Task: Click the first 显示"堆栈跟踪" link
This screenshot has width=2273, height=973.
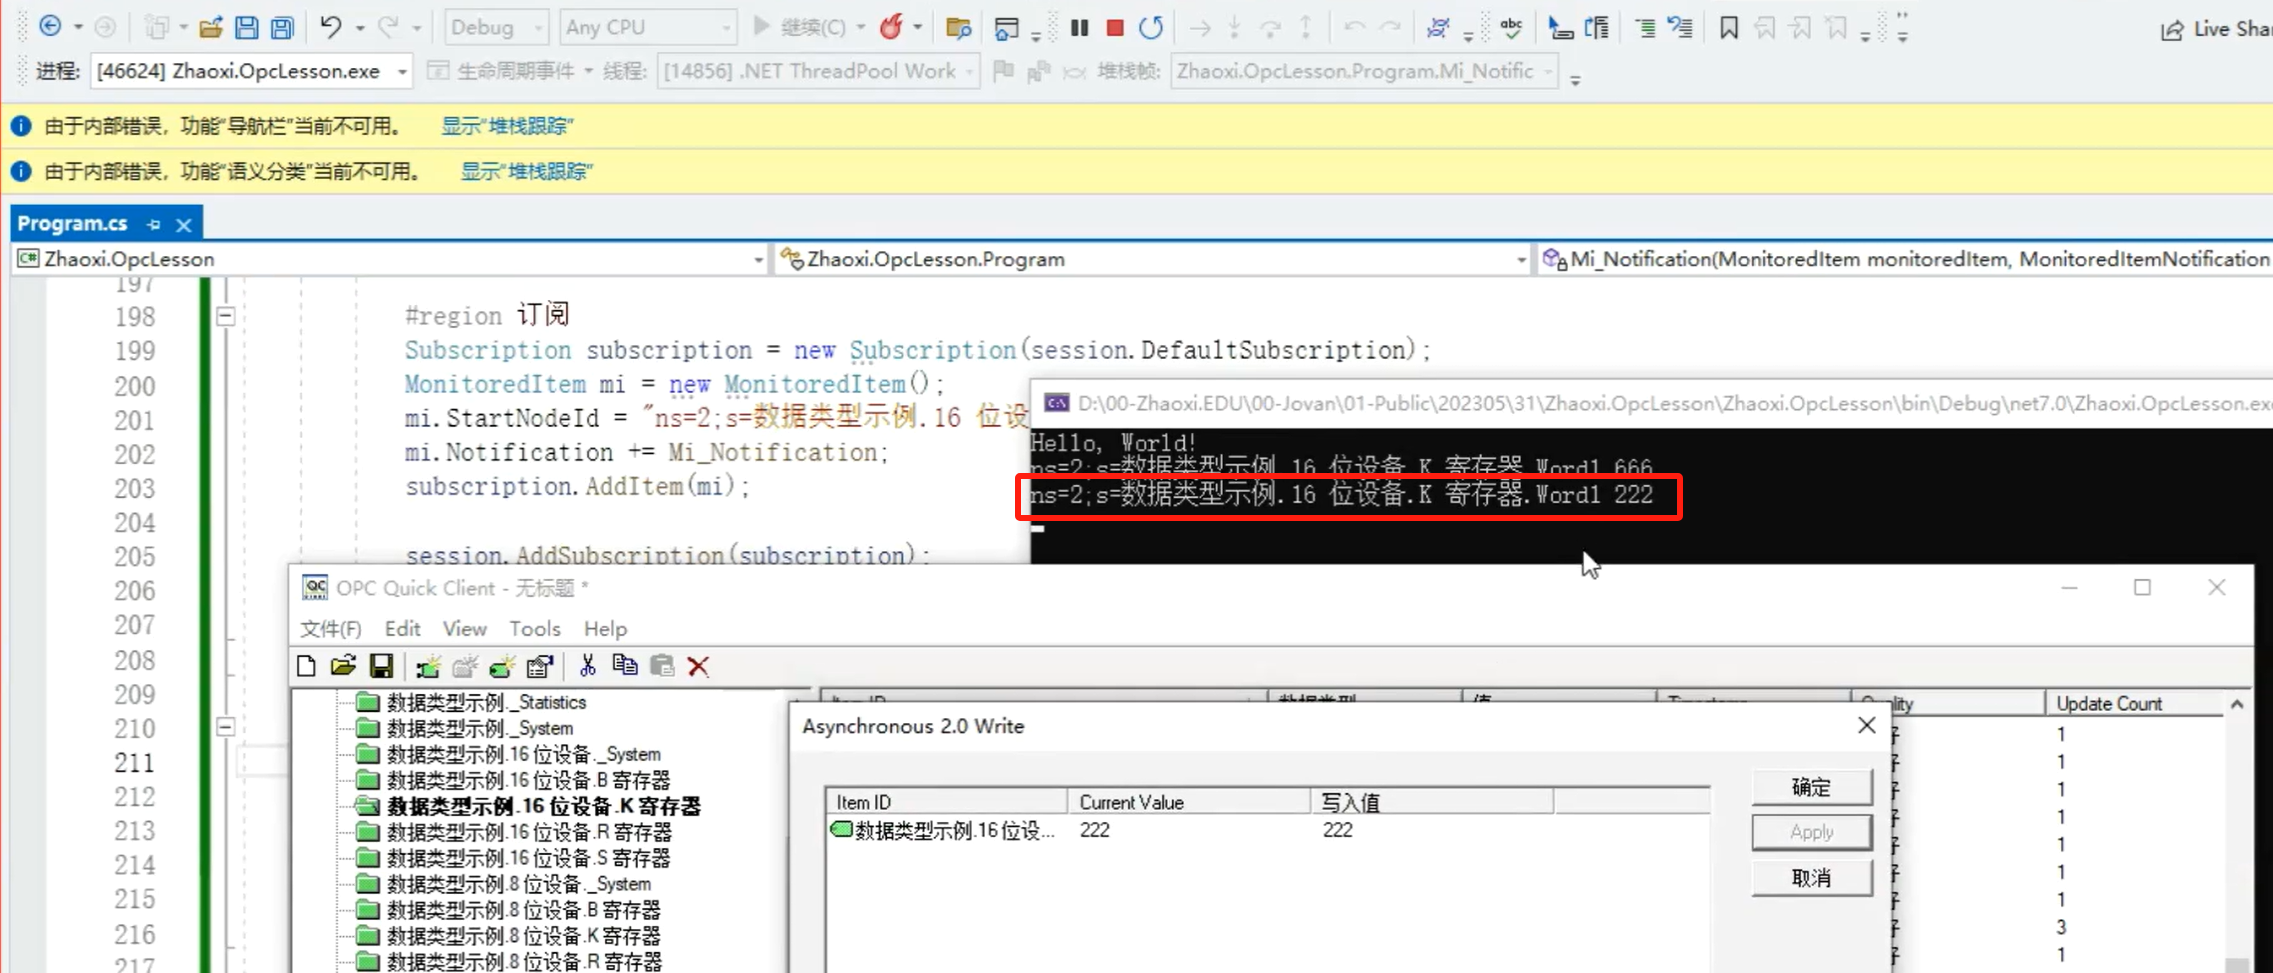Action: (x=507, y=126)
